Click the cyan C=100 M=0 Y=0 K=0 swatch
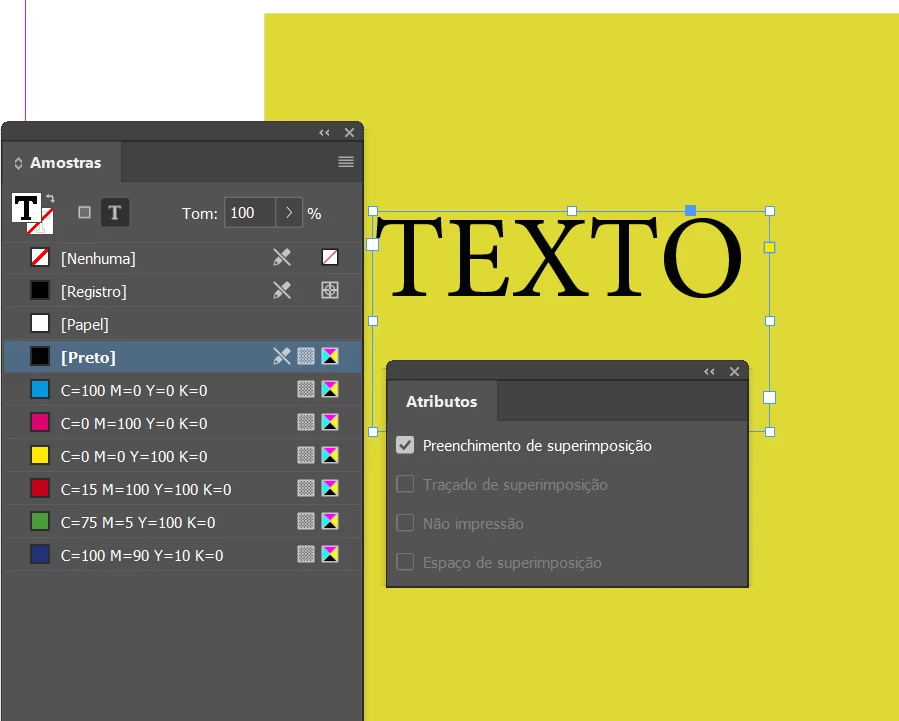Screen dimensions: 899x721 point(40,390)
